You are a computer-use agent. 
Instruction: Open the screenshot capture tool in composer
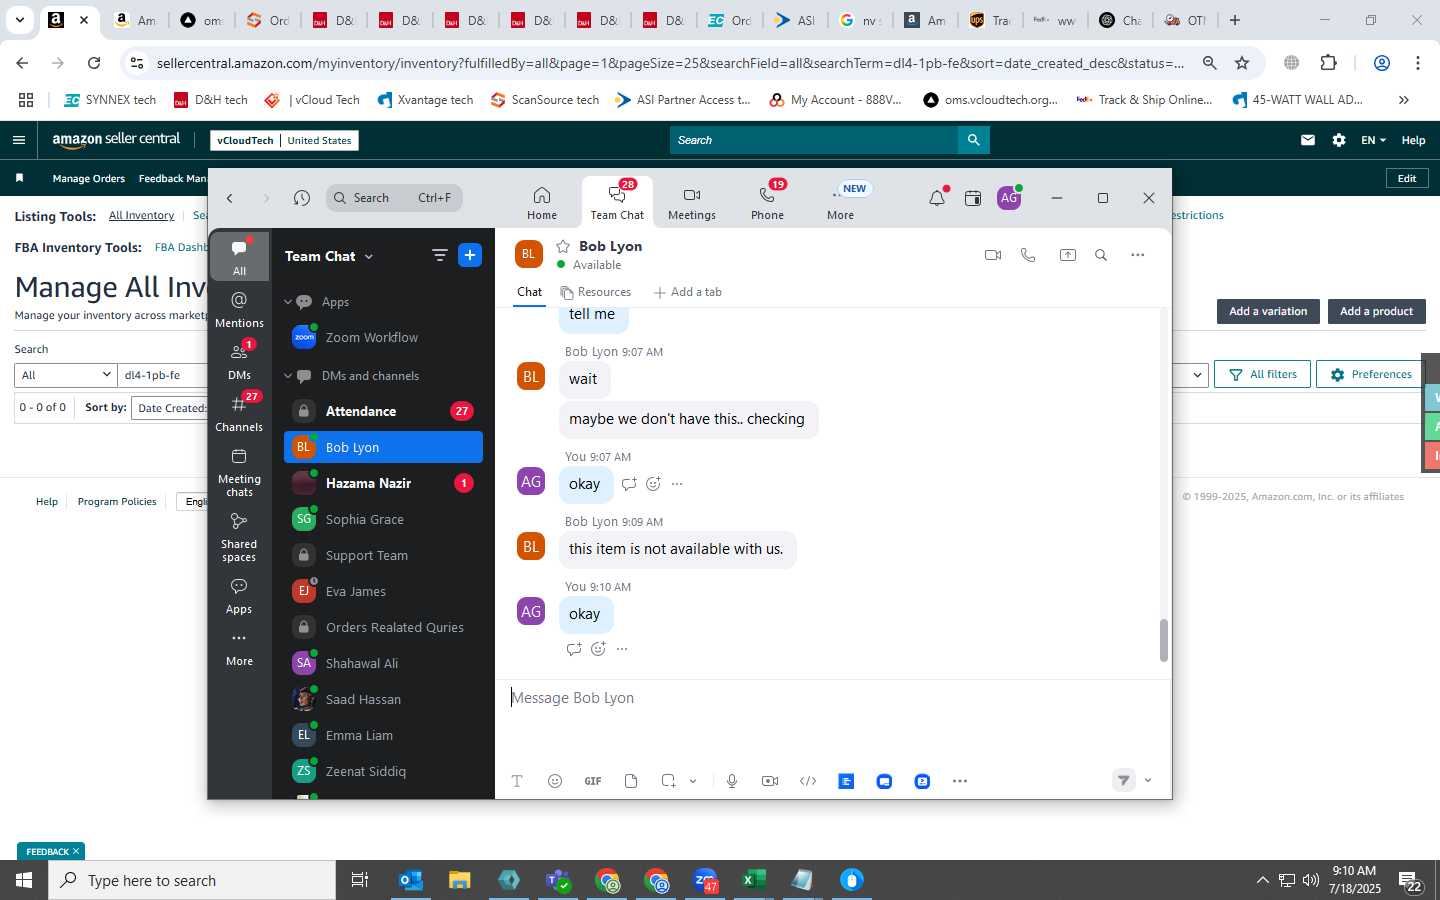coord(668,781)
